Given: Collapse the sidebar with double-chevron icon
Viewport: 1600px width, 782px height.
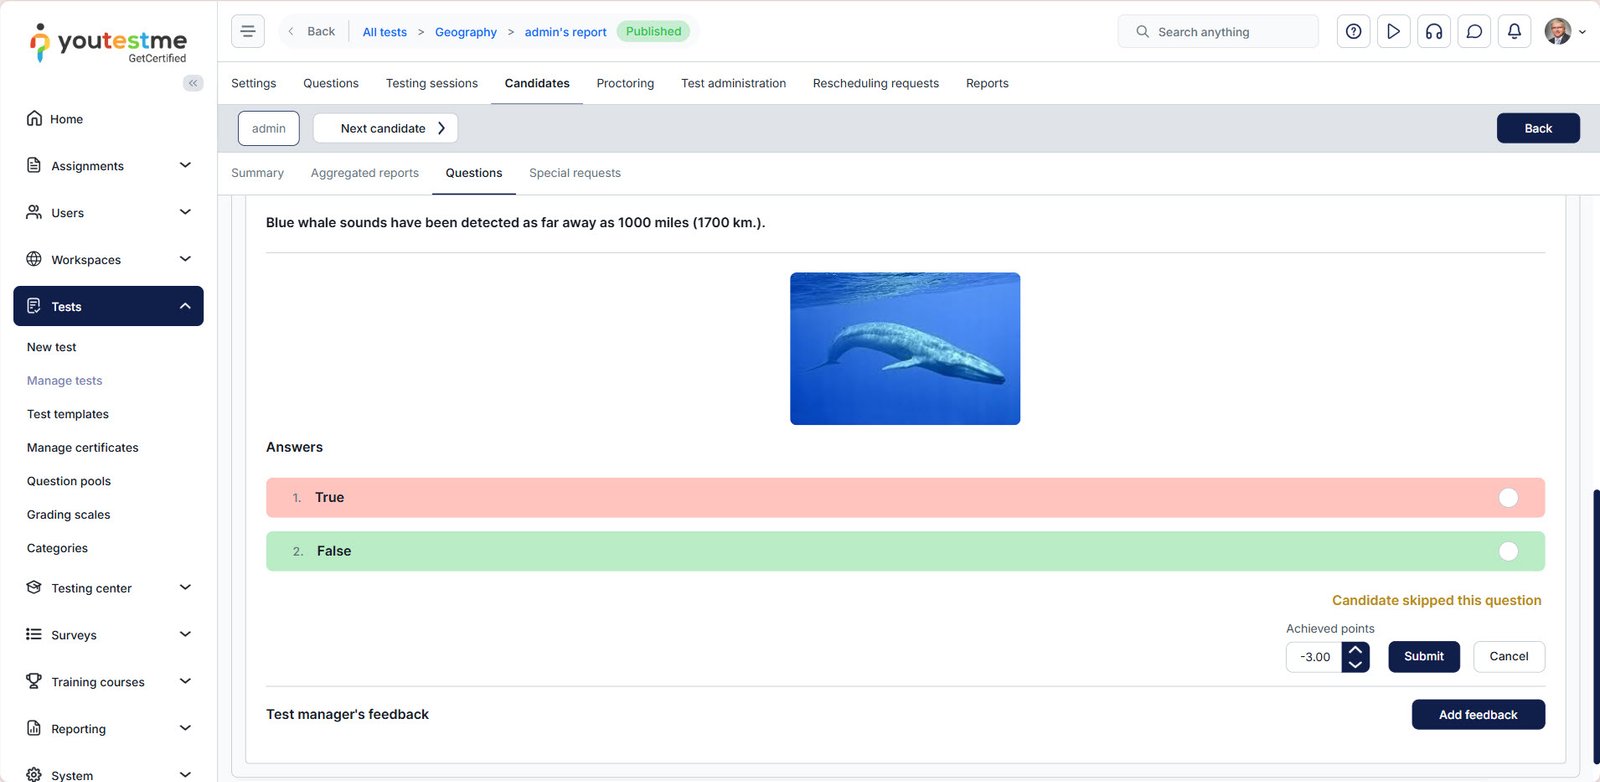Looking at the screenshot, I should [x=193, y=83].
